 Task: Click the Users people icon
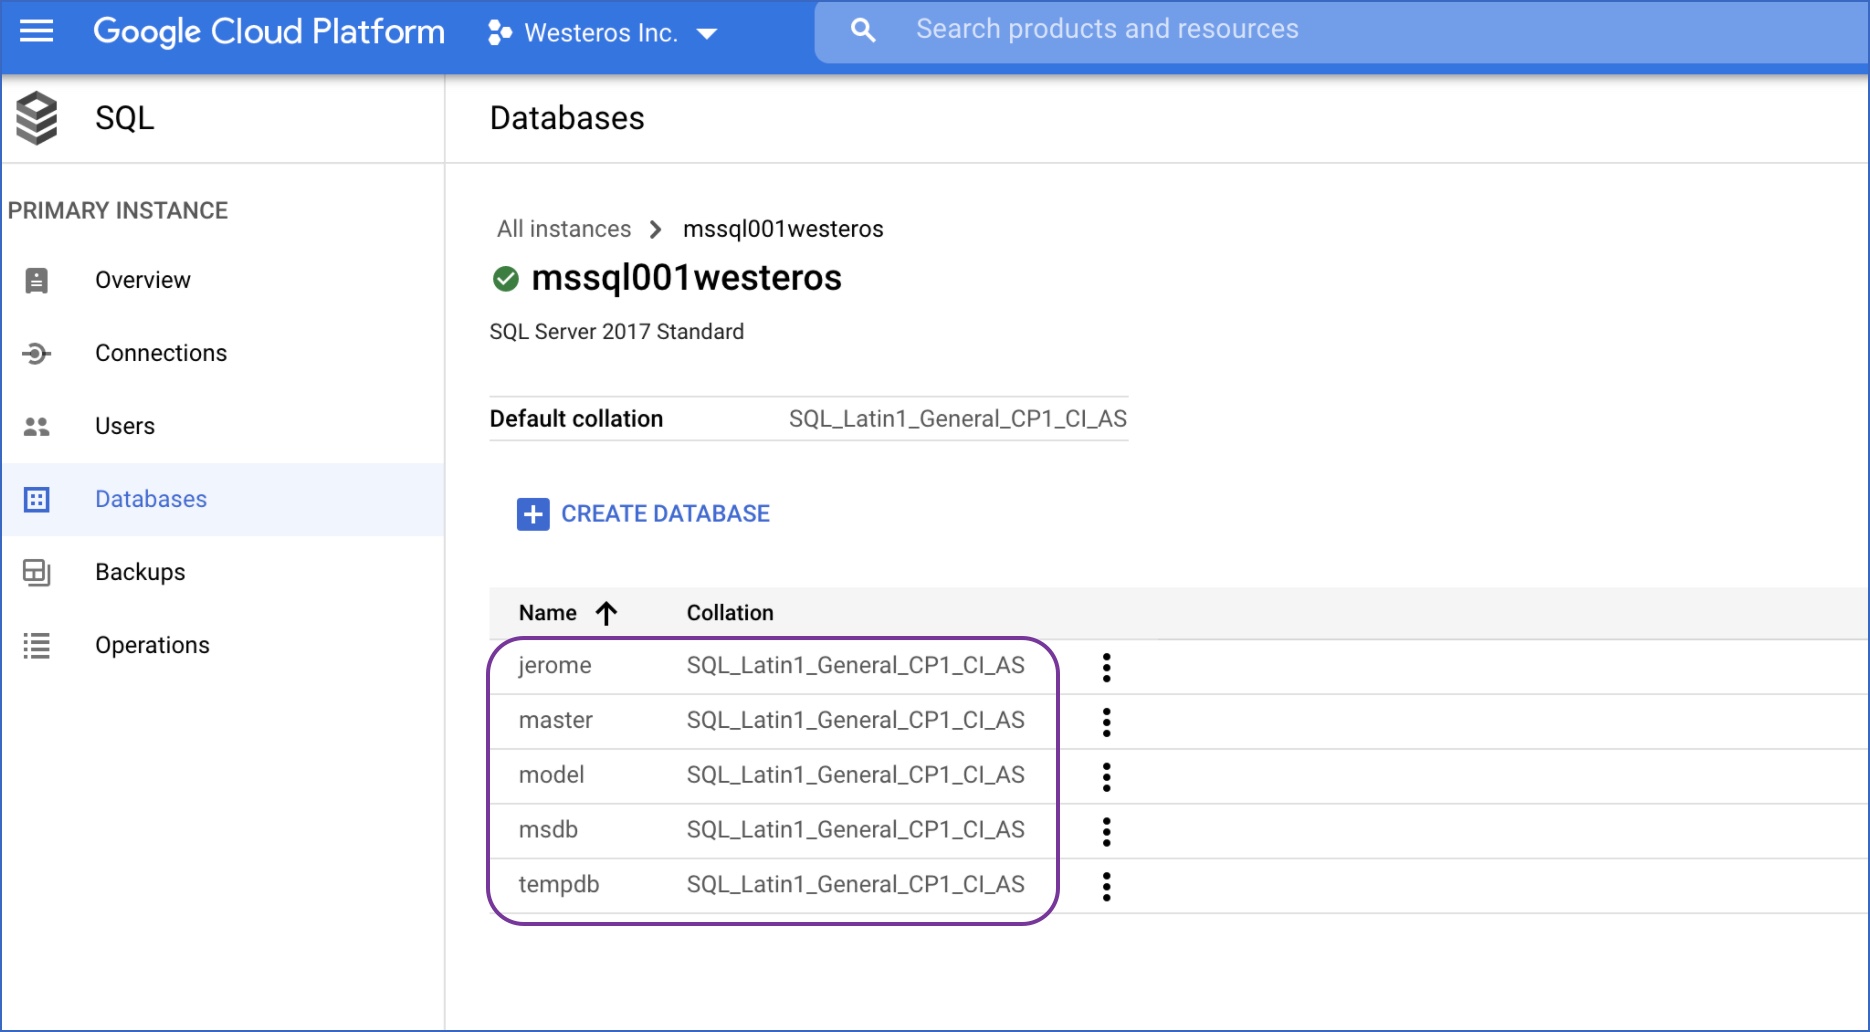pos(37,427)
